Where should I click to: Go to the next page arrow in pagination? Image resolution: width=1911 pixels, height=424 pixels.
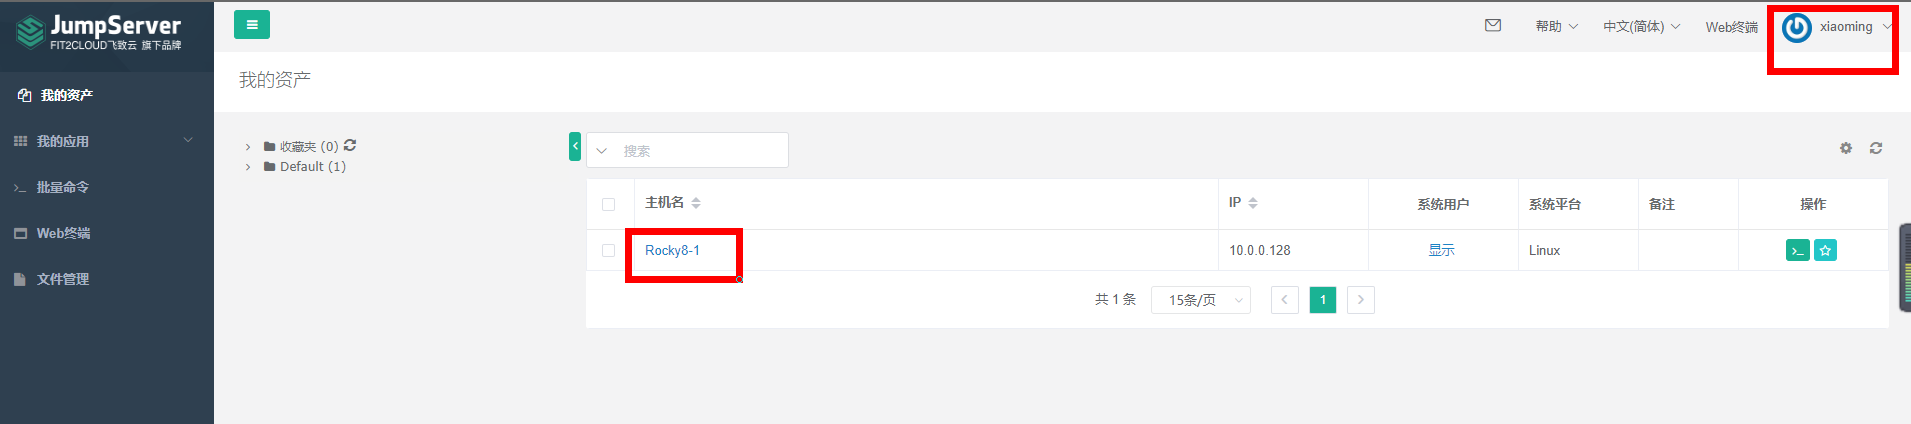tap(1361, 300)
